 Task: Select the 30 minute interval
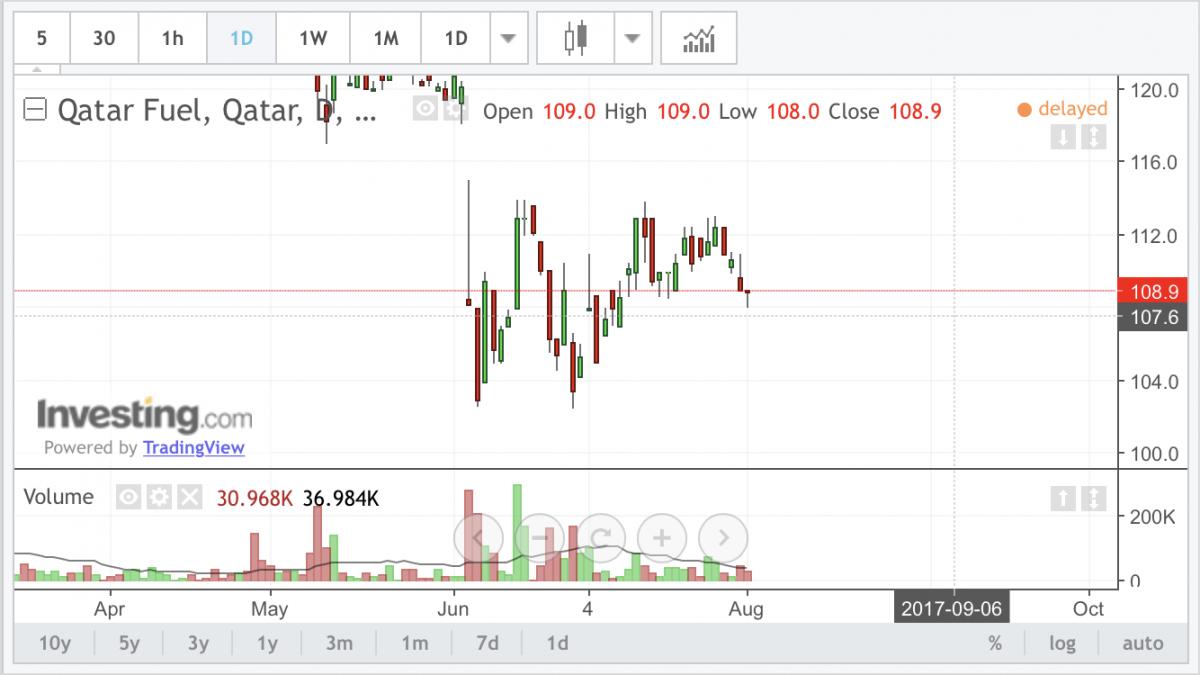[104, 39]
